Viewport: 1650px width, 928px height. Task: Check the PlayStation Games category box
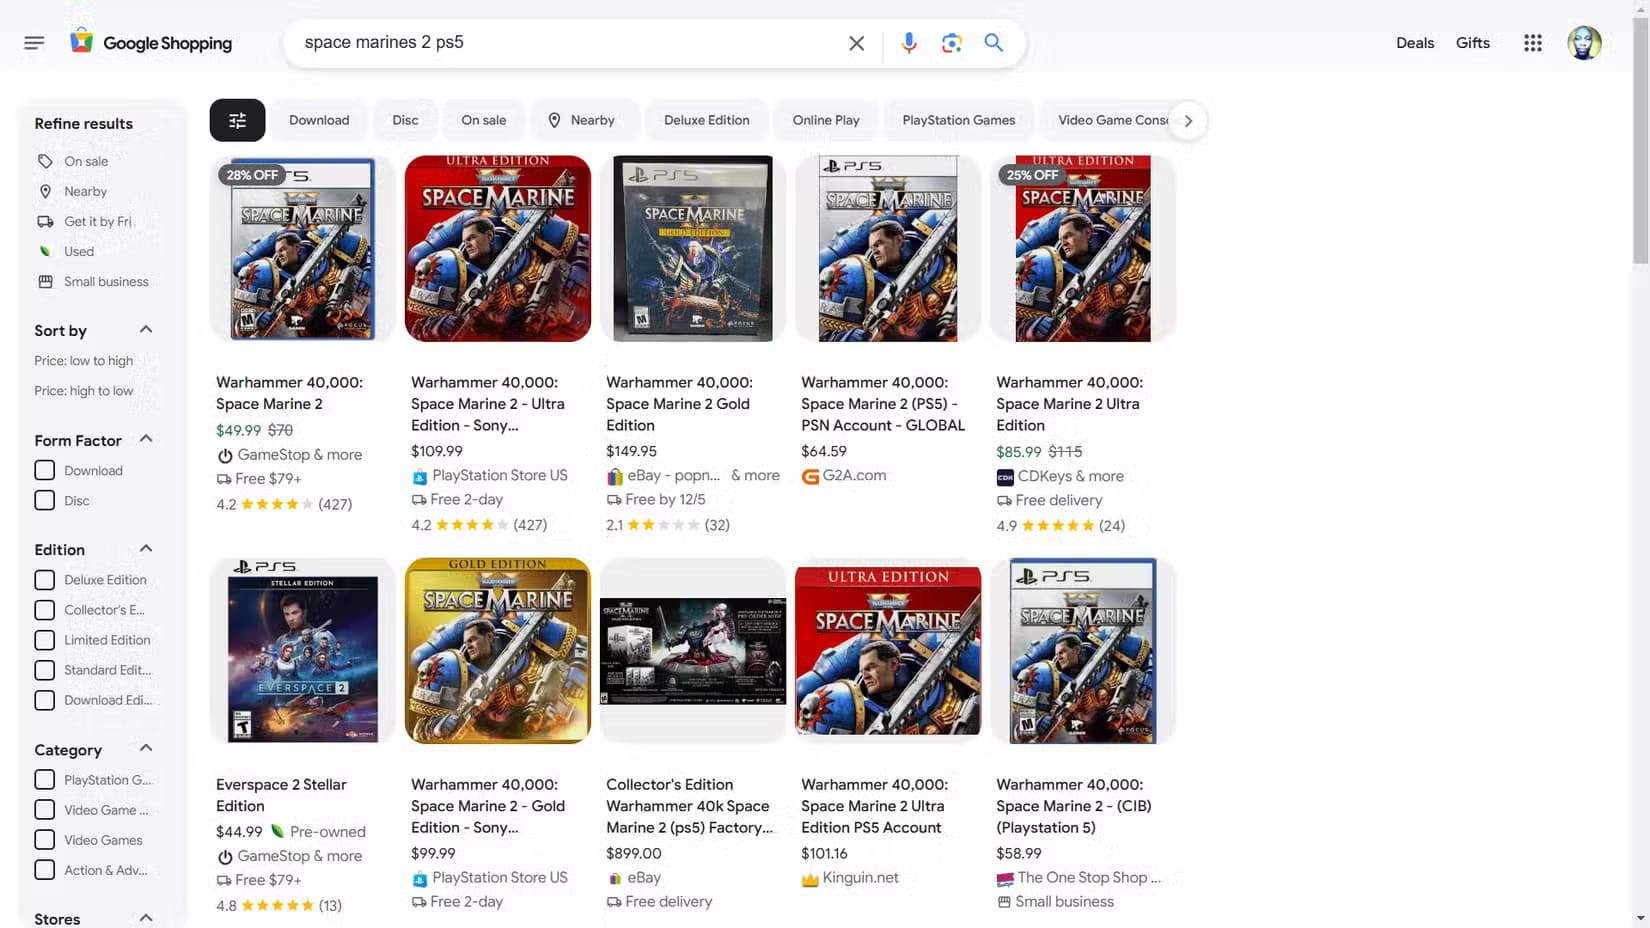click(x=45, y=780)
